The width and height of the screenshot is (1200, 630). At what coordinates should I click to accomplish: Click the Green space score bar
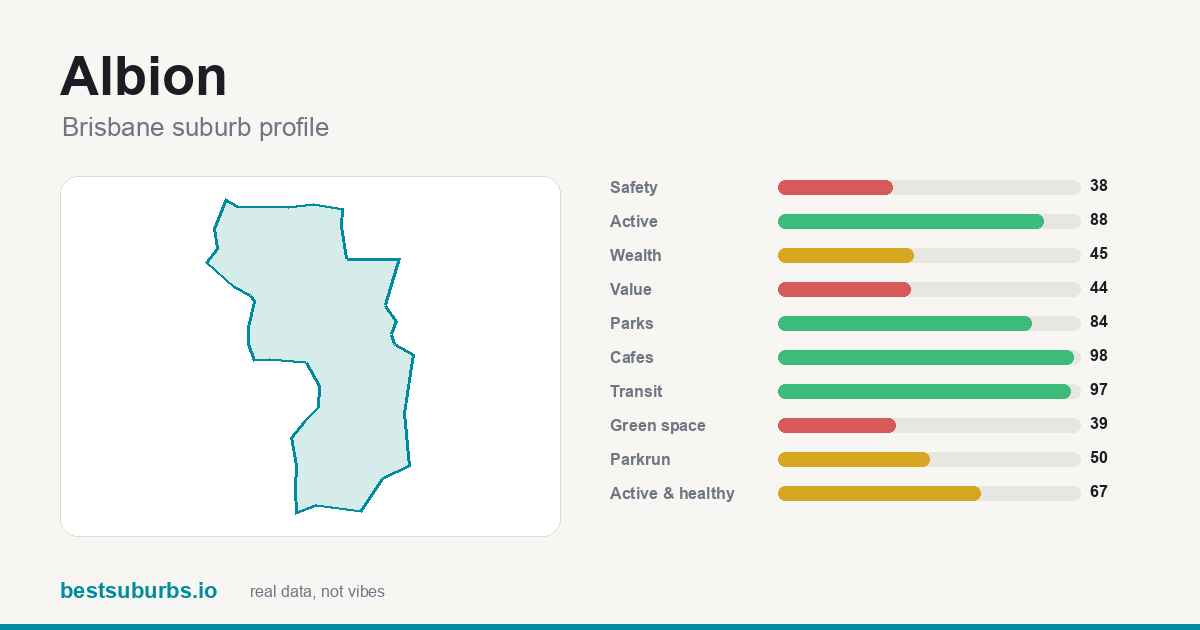click(929, 425)
